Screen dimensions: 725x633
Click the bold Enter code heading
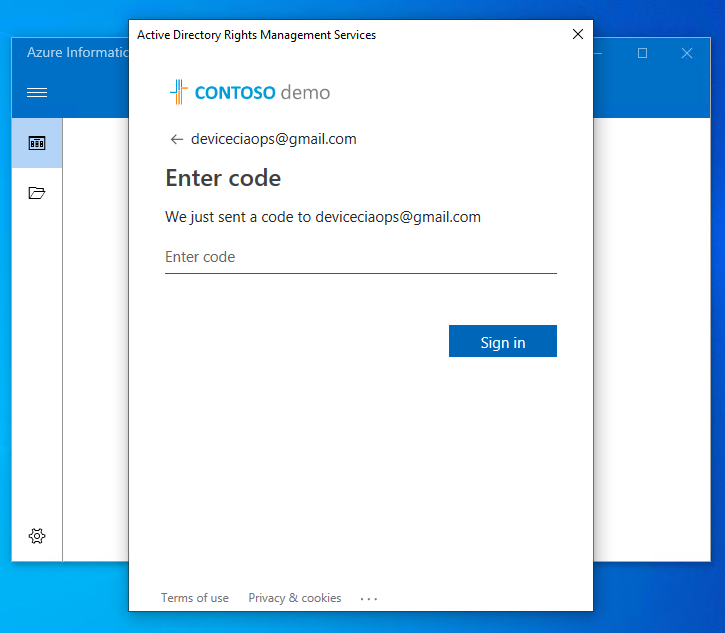click(223, 178)
